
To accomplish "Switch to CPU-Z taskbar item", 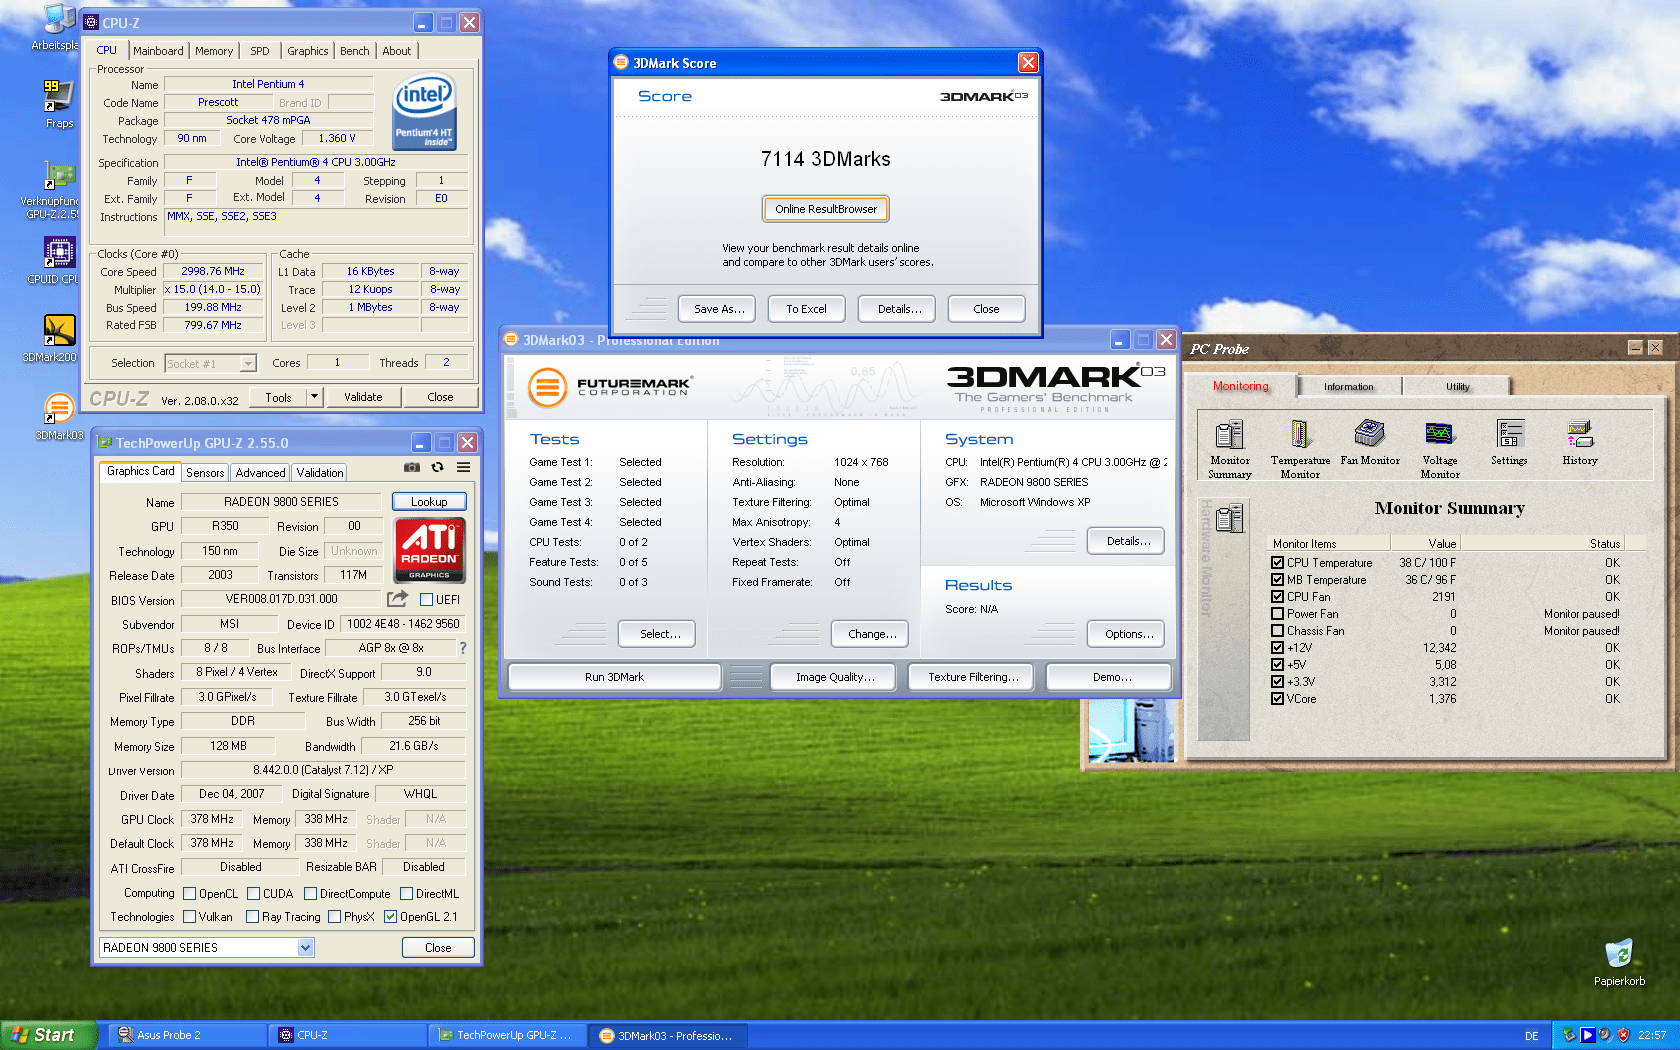I will [x=347, y=1035].
